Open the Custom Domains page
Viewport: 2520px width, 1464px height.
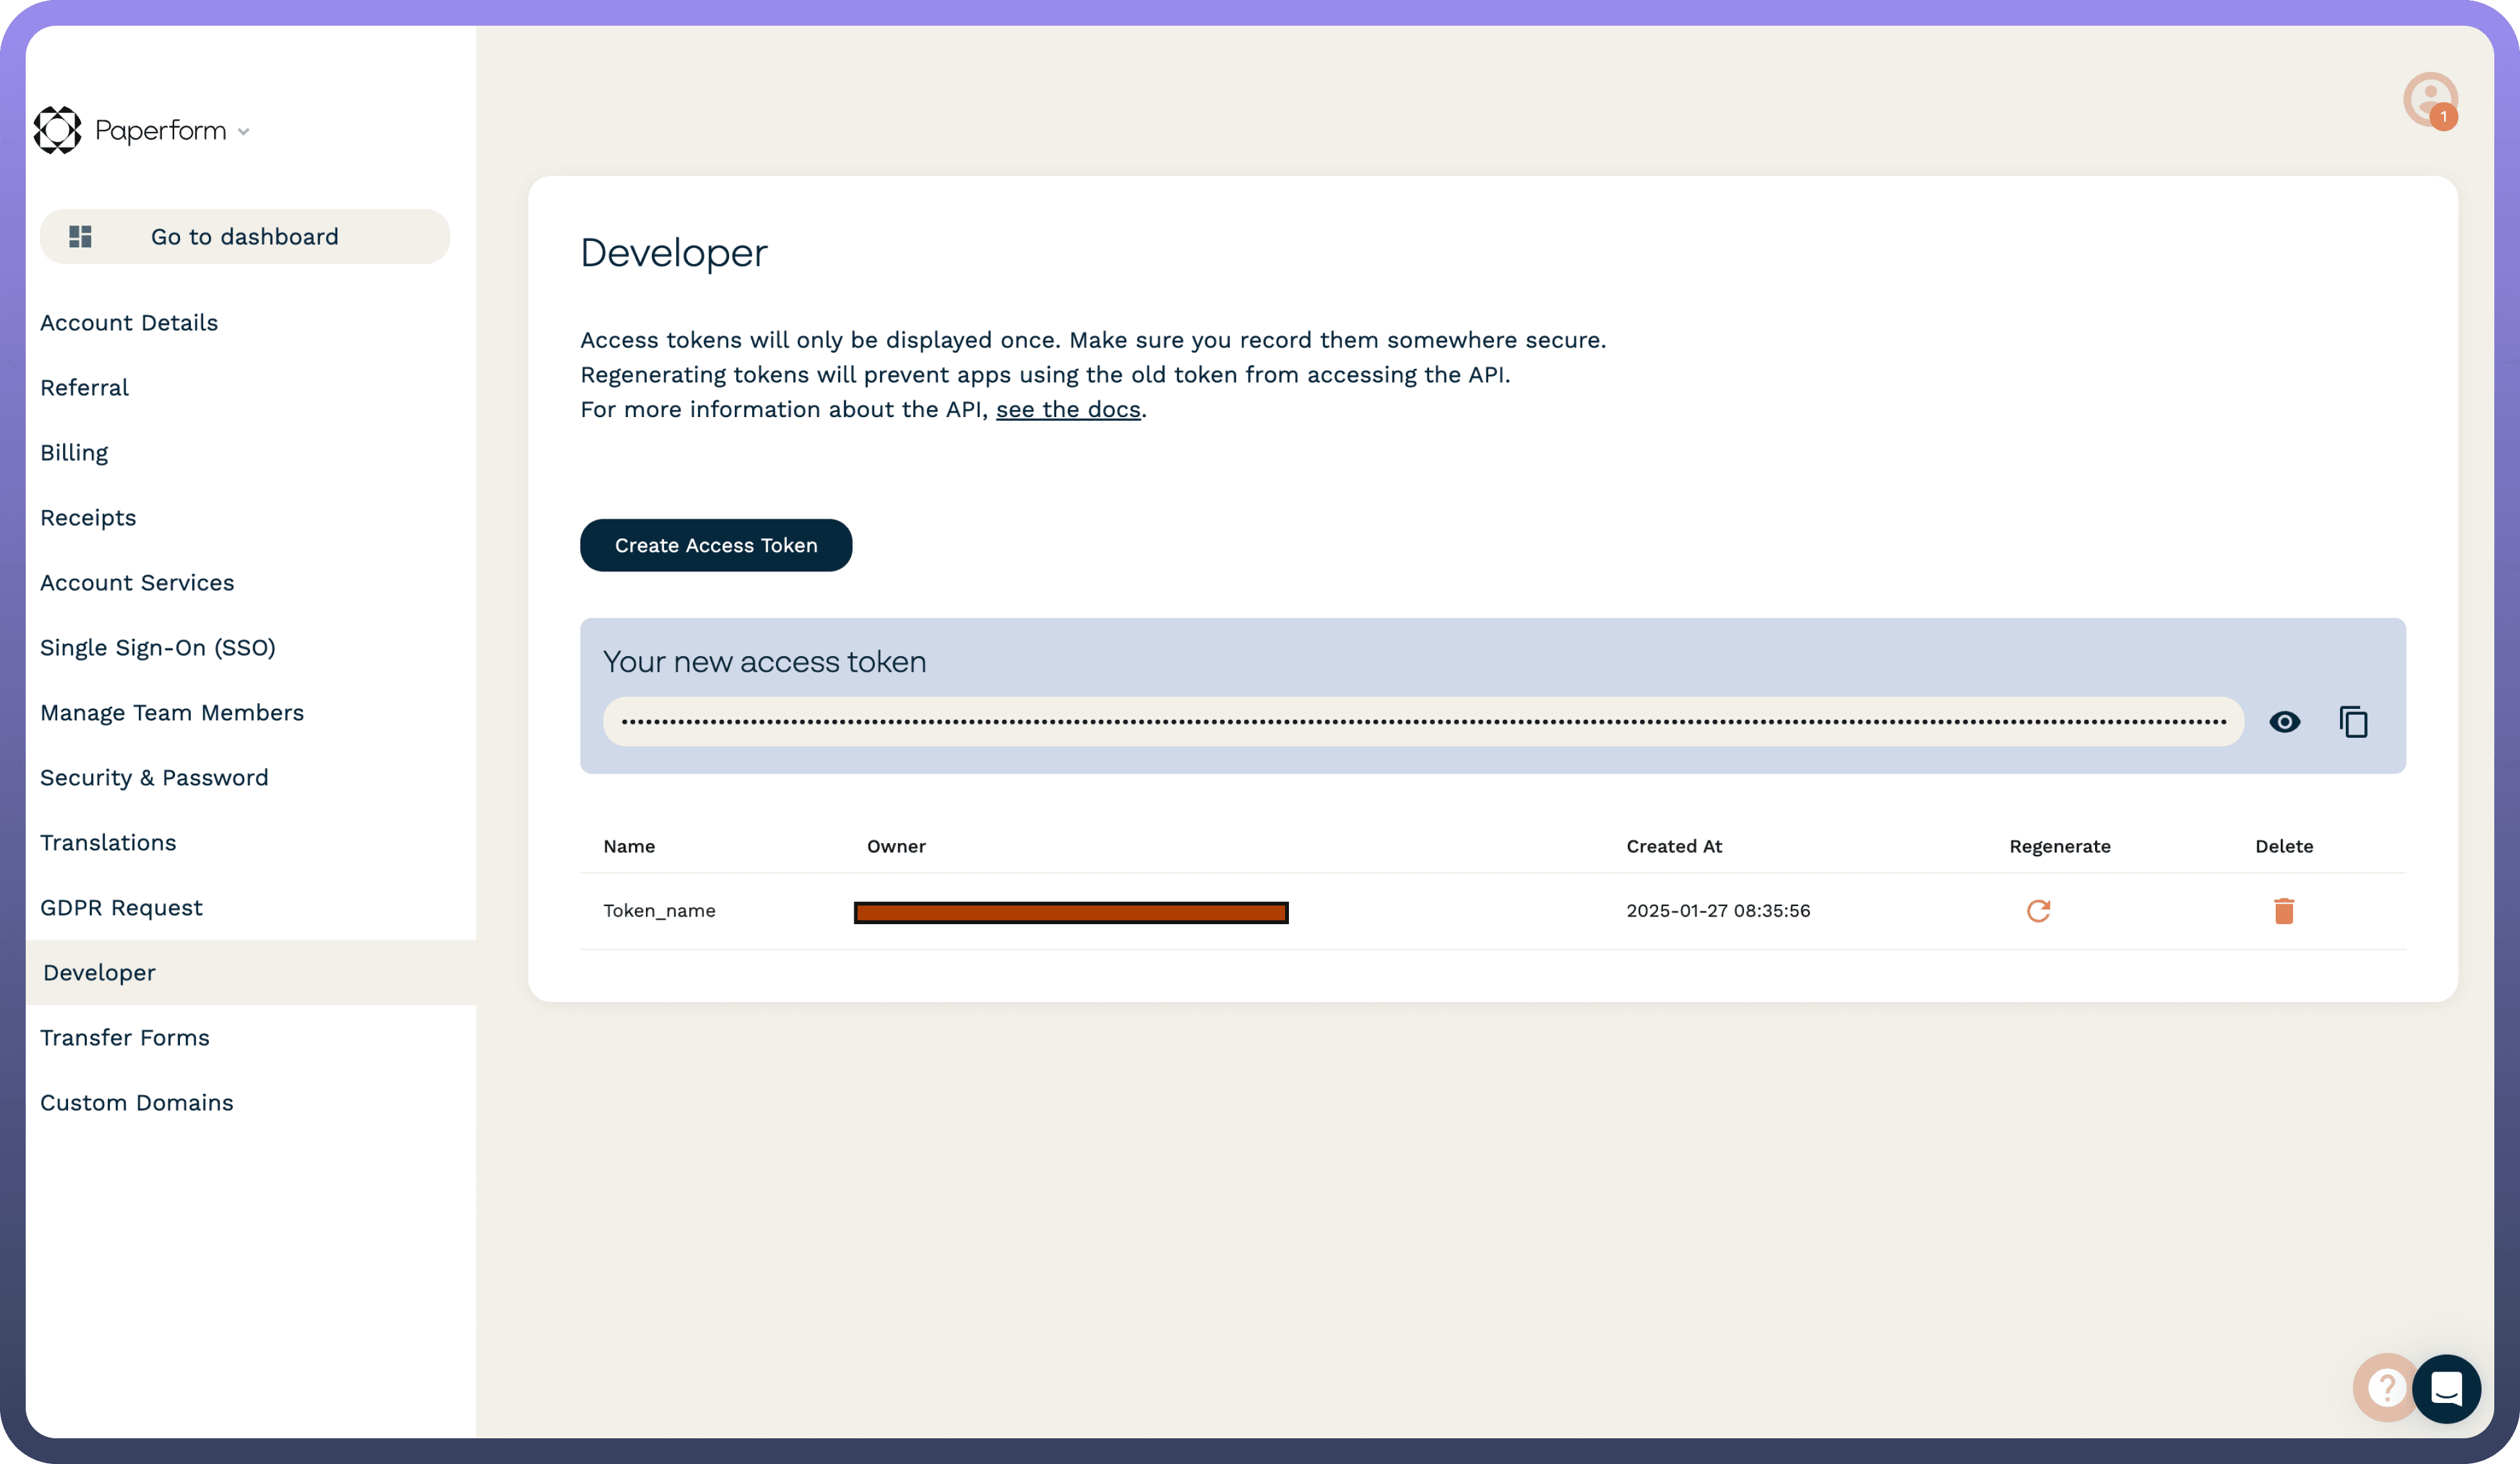[137, 1103]
